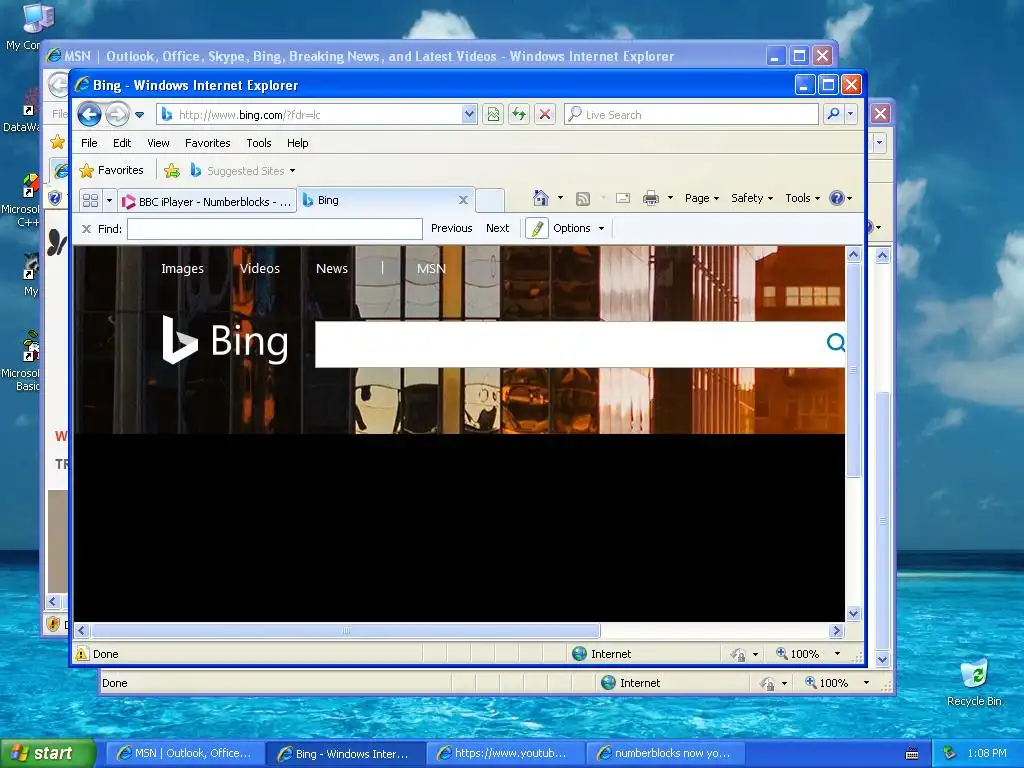Open the View menu
This screenshot has width=1024, height=768.
click(x=158, y=143)
